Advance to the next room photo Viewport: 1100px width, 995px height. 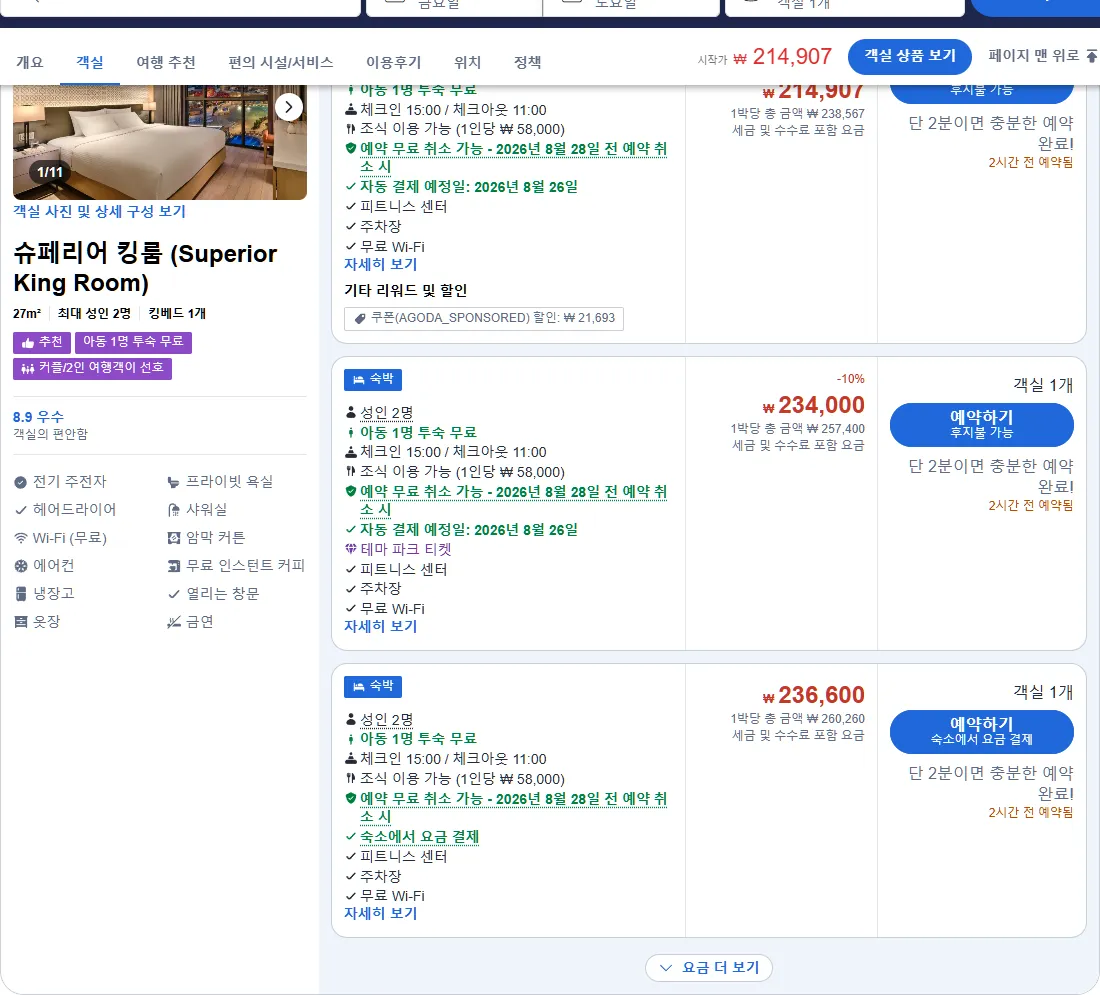click(x=288, y=107)
